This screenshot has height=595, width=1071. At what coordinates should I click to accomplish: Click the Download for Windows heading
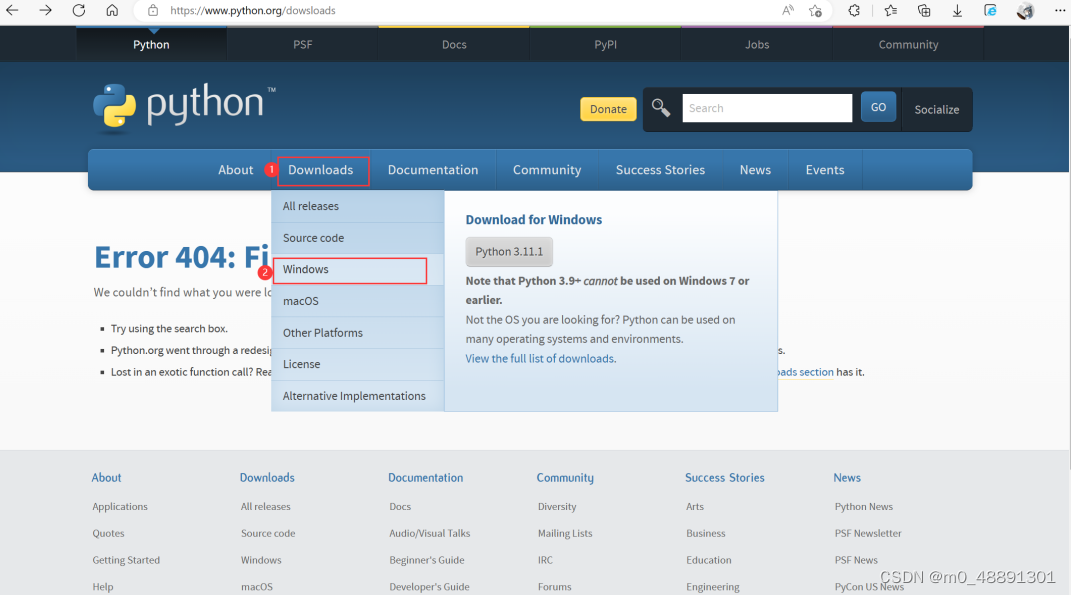coord(534,220)
